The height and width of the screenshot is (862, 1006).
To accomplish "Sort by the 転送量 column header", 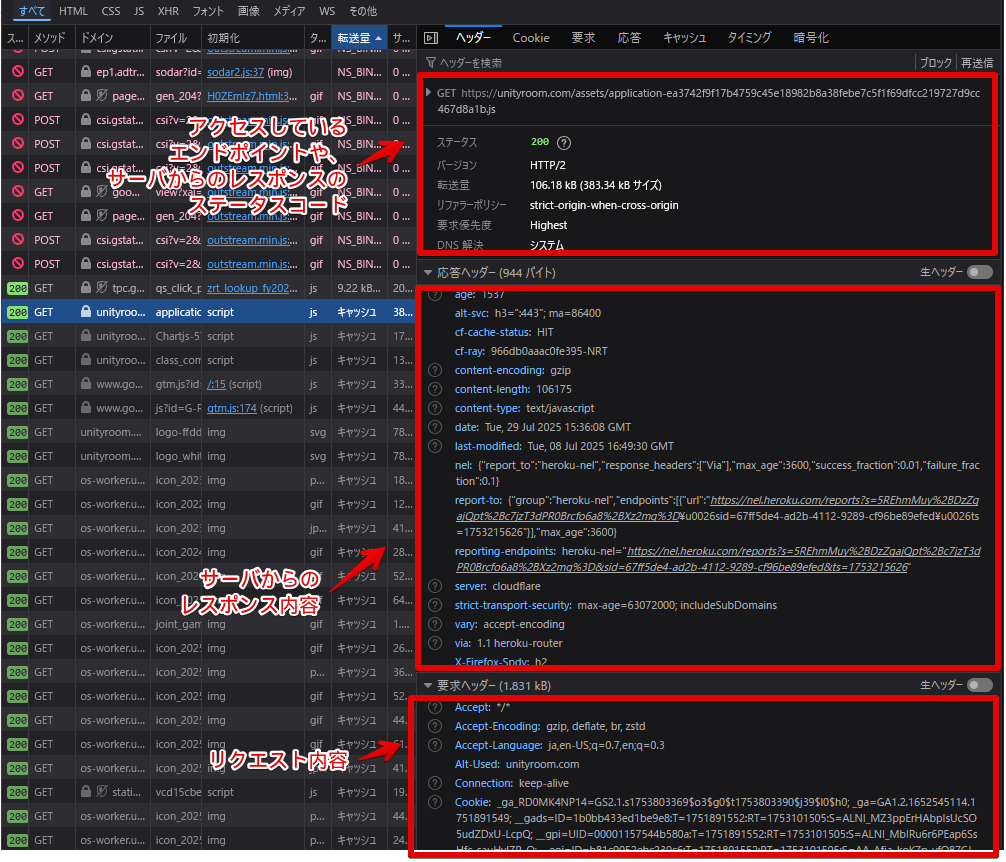I will point(359,38).
